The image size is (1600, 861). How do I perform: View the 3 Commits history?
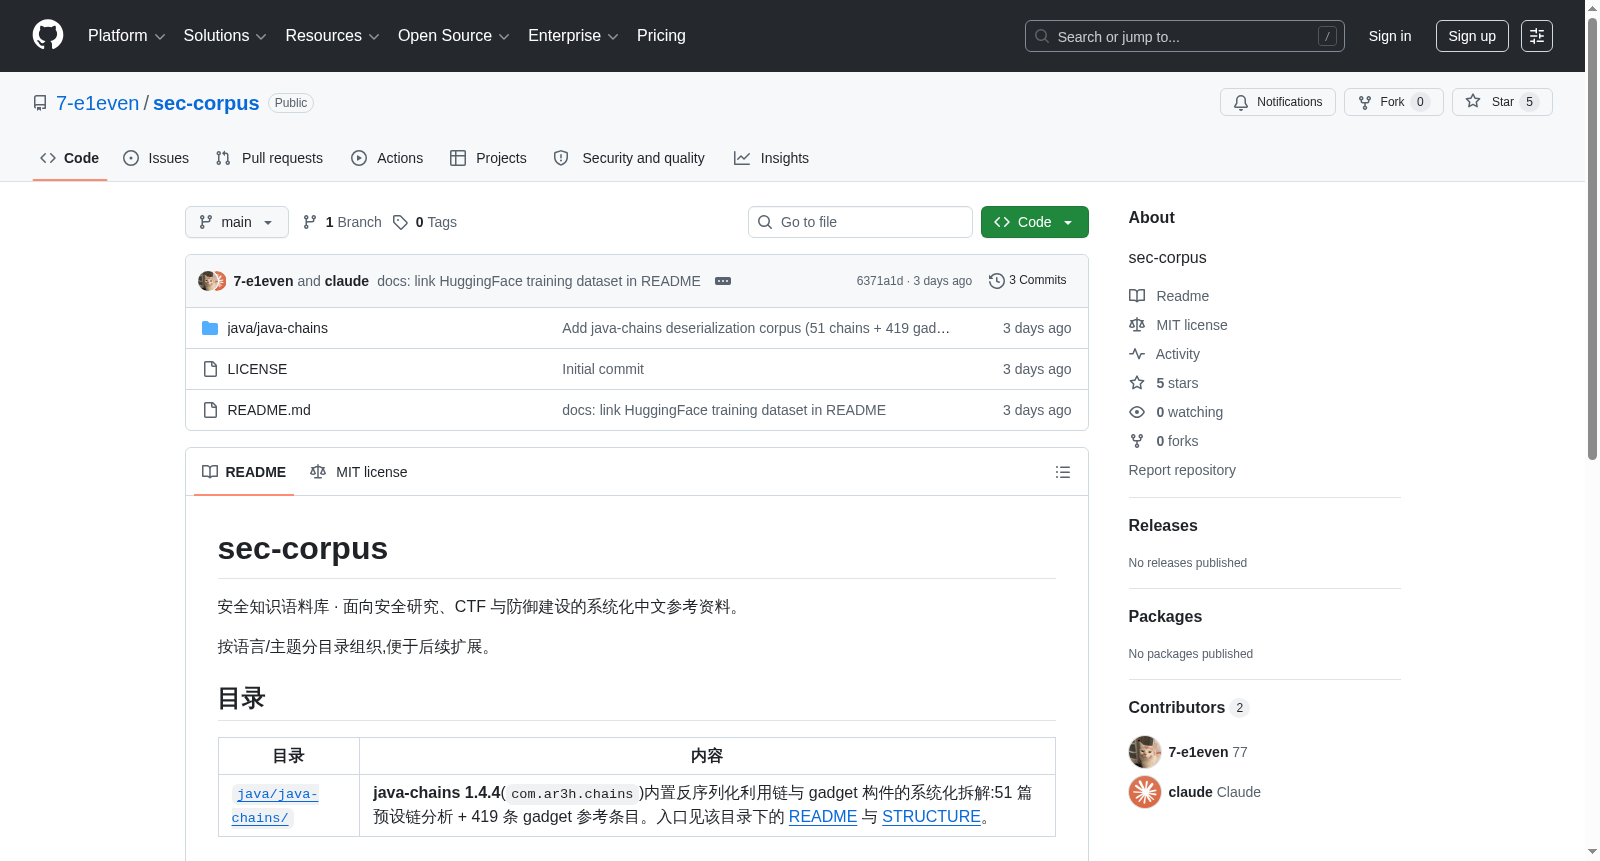pos(1027,281)
